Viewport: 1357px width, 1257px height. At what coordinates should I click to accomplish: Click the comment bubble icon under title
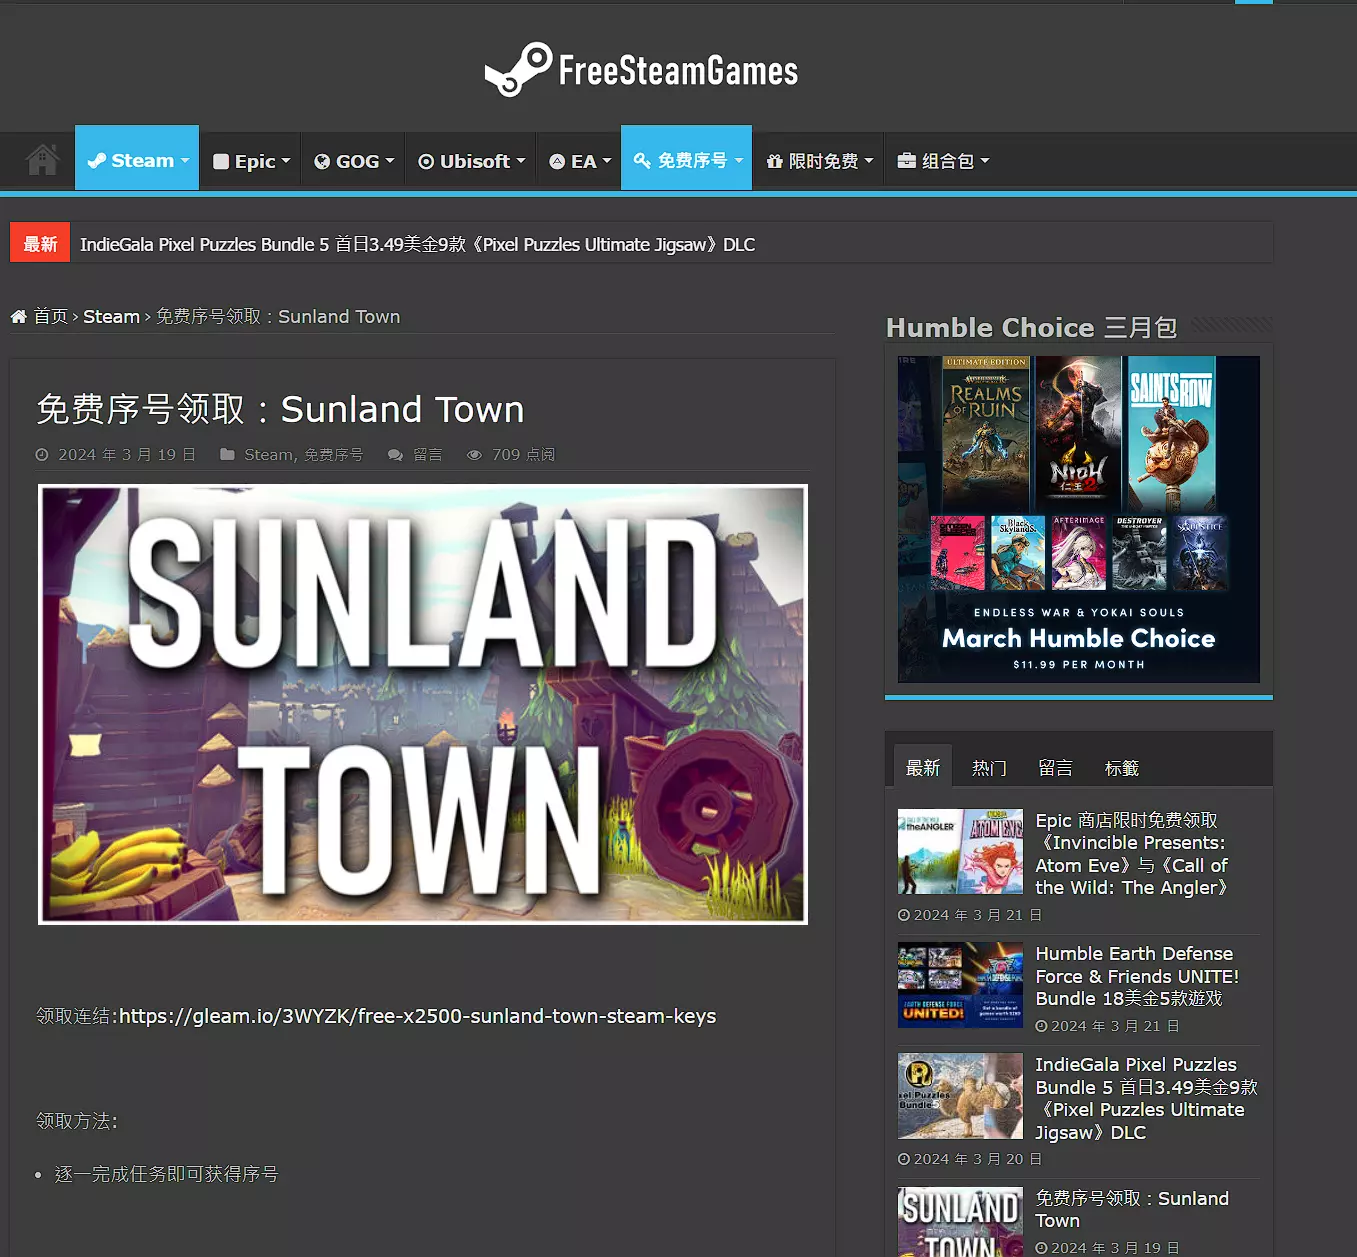396,455
